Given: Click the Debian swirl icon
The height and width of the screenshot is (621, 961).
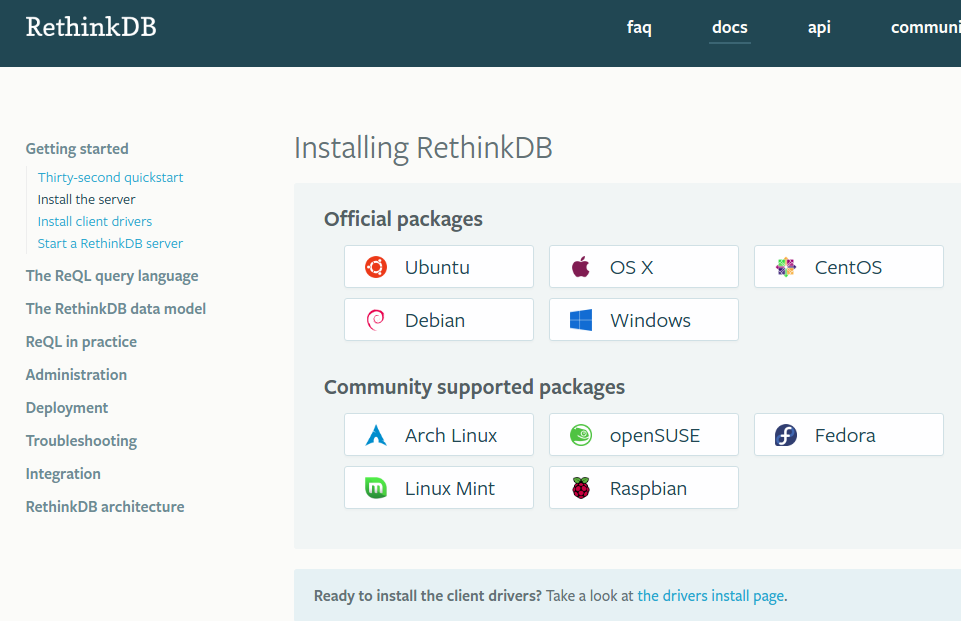Looking at the screenshot, I should tap(375, 320).
